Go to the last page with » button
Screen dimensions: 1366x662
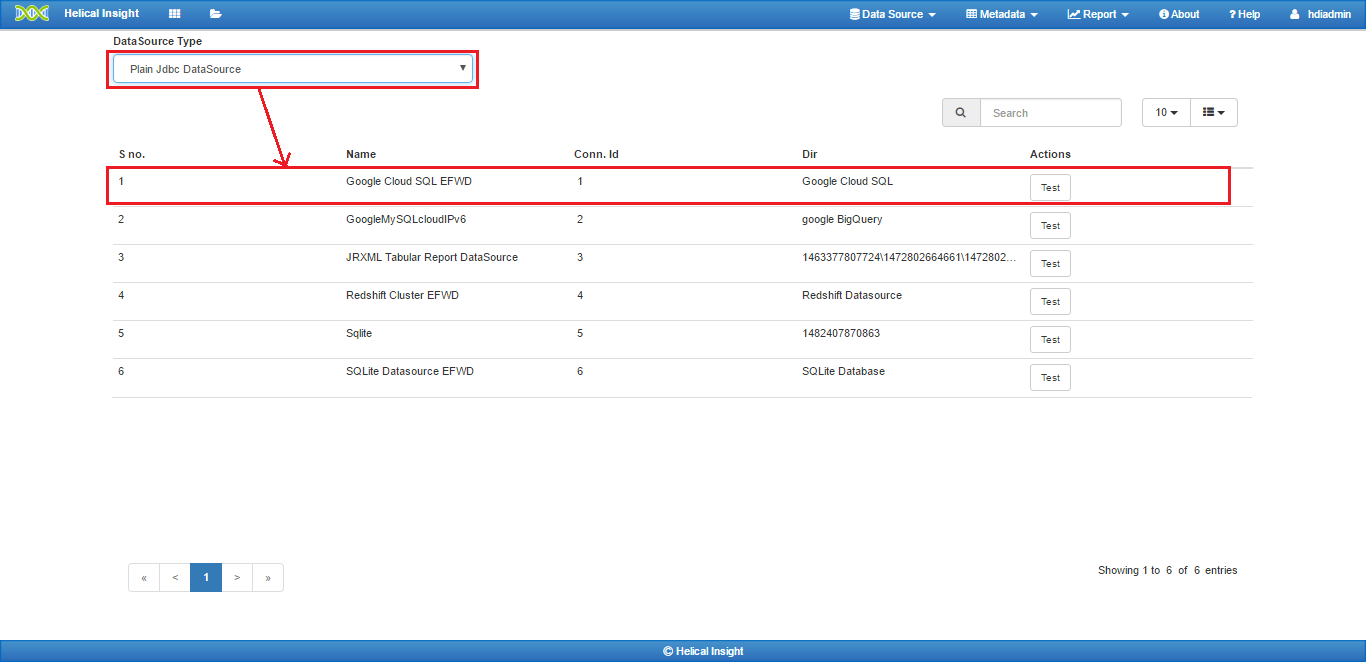[268, 577]
